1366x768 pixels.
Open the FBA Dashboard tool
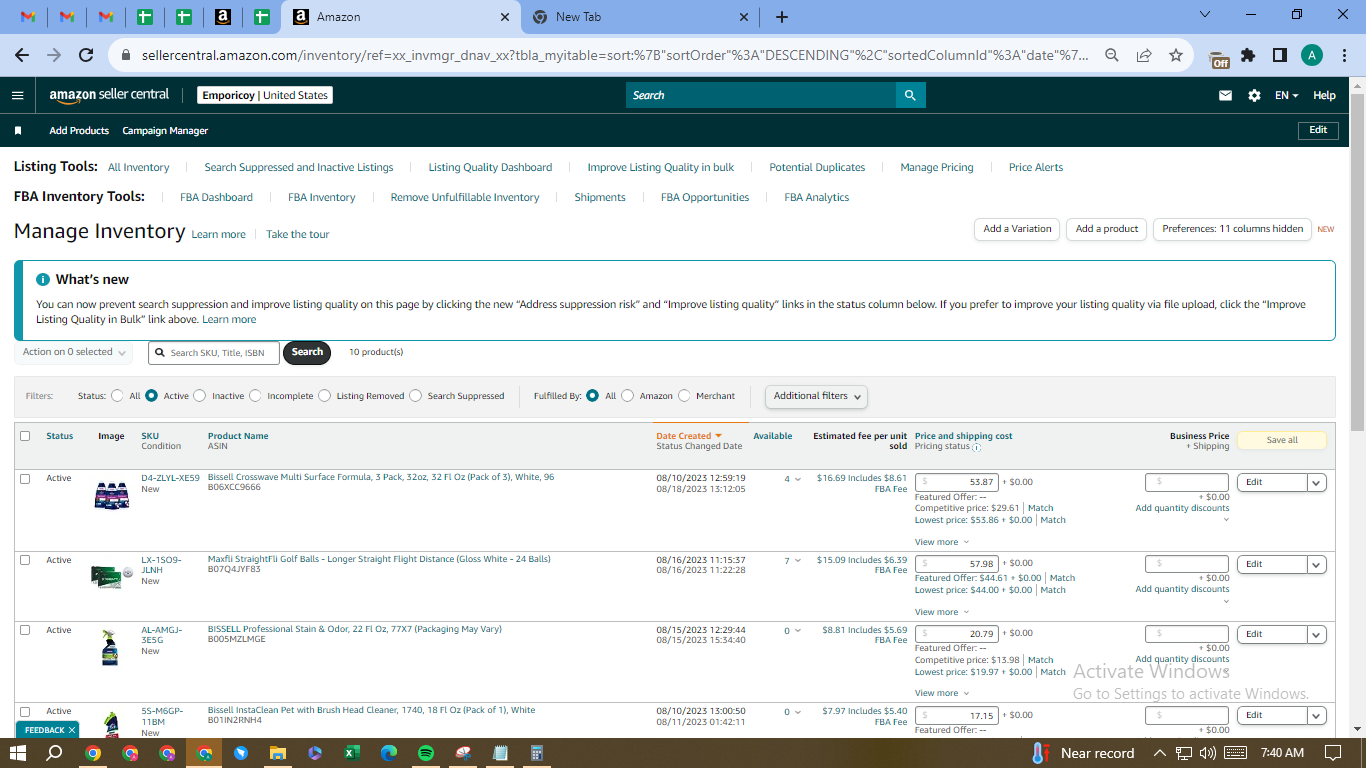216,197
